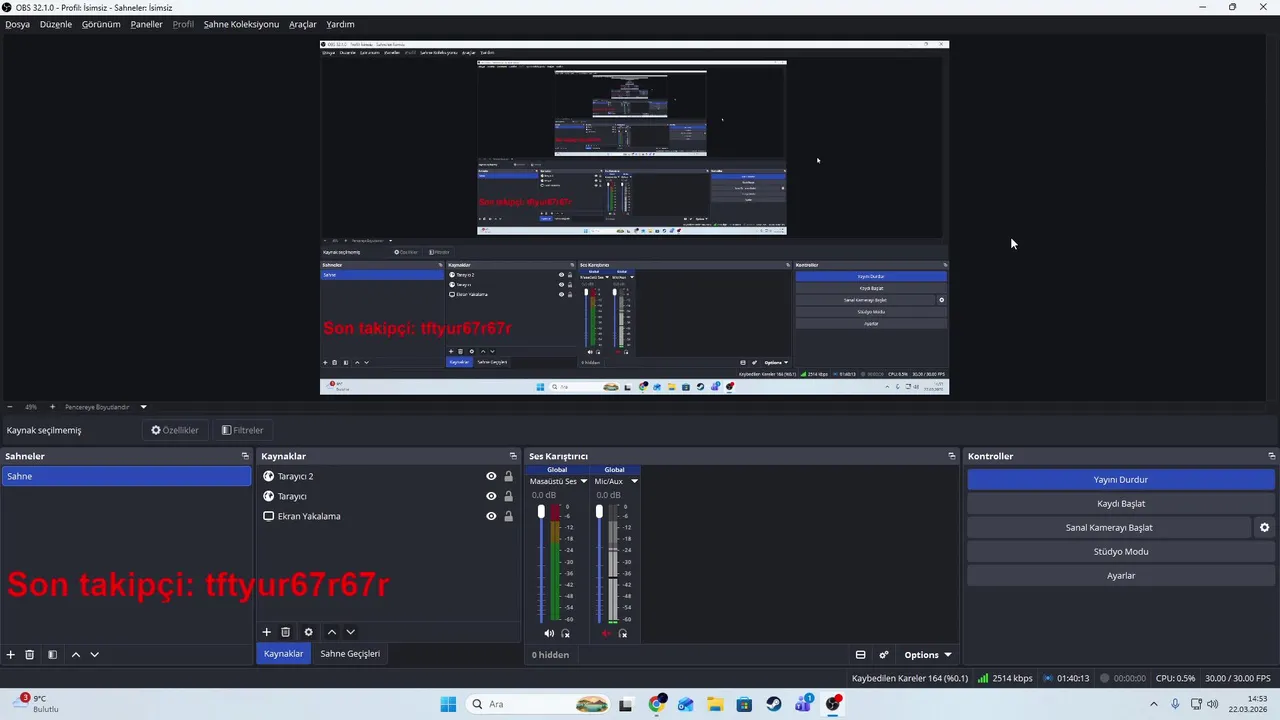Adjust Mic/Aux volume slider handle

coord(598,511)
